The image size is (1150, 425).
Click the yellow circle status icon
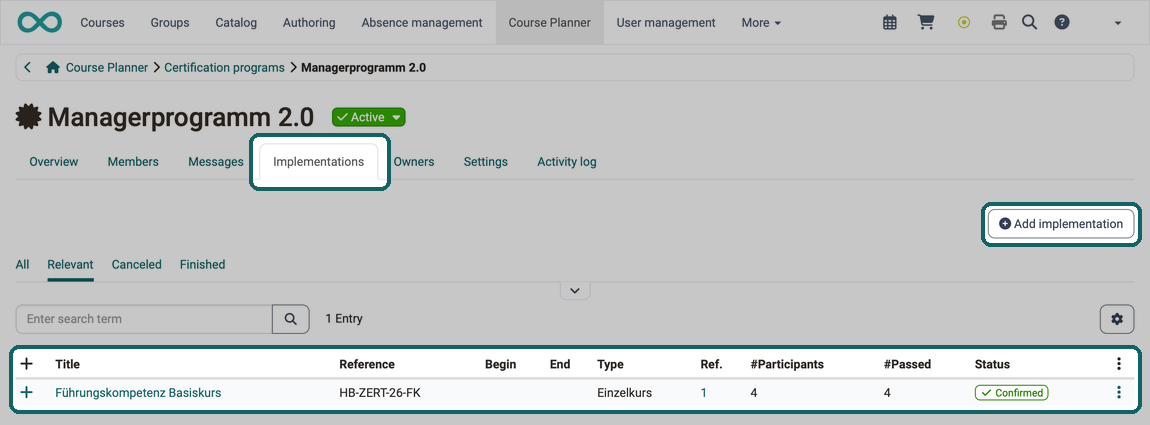pos(964,23)
